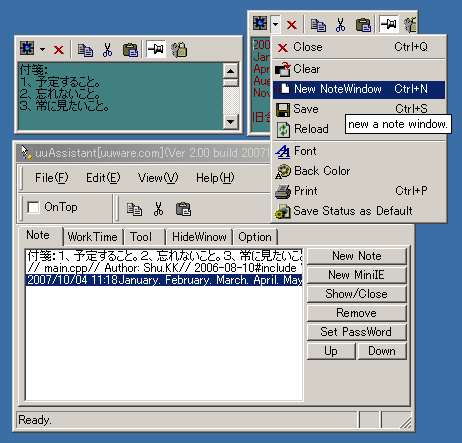Screen dimensions: 462x443
Task: Click the paste clipboard icon in the left note window
Action: pos(130,50)
